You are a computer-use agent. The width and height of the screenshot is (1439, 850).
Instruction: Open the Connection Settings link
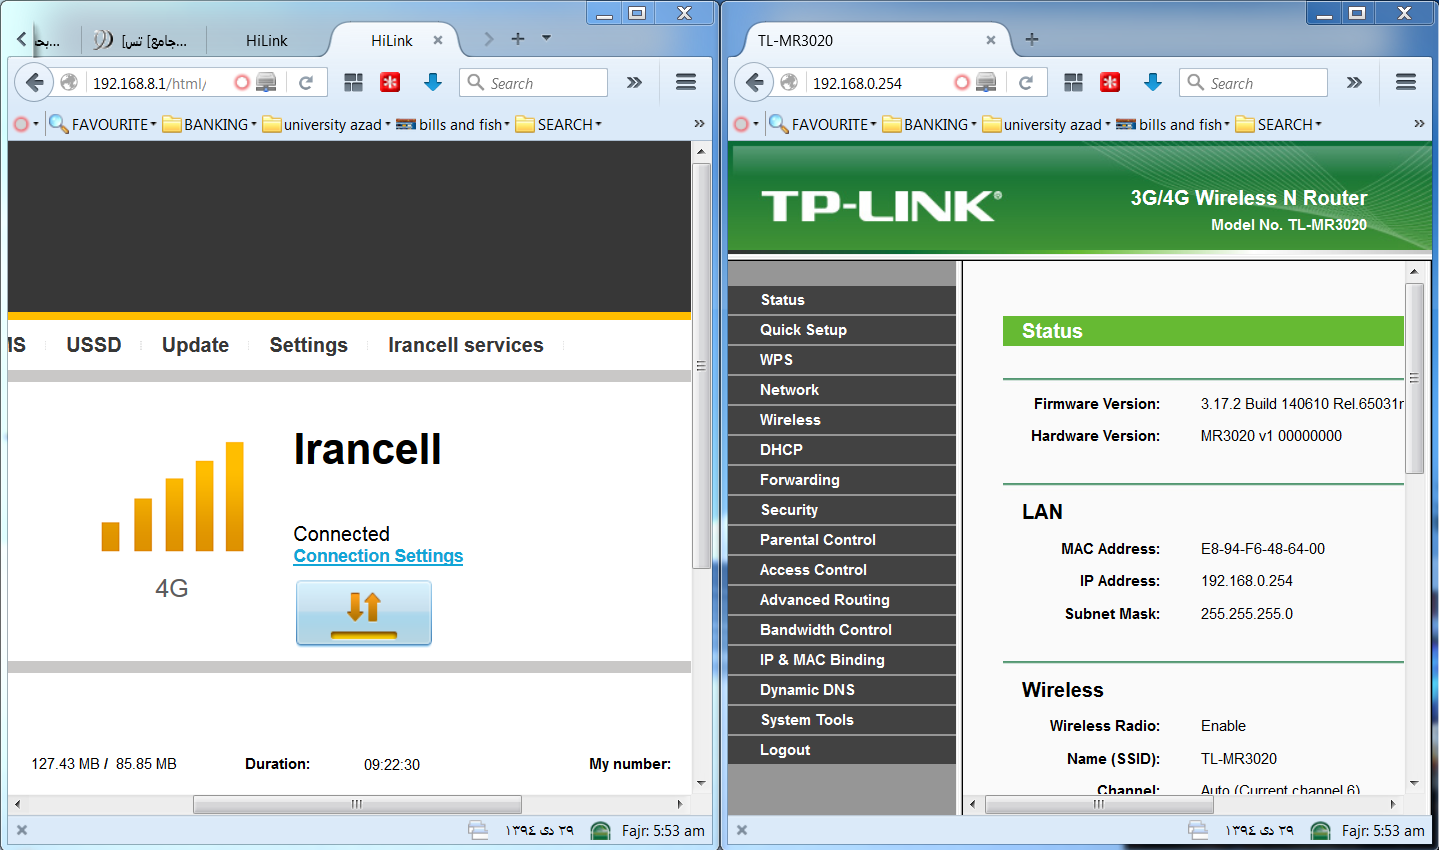[x=378, y=556]
